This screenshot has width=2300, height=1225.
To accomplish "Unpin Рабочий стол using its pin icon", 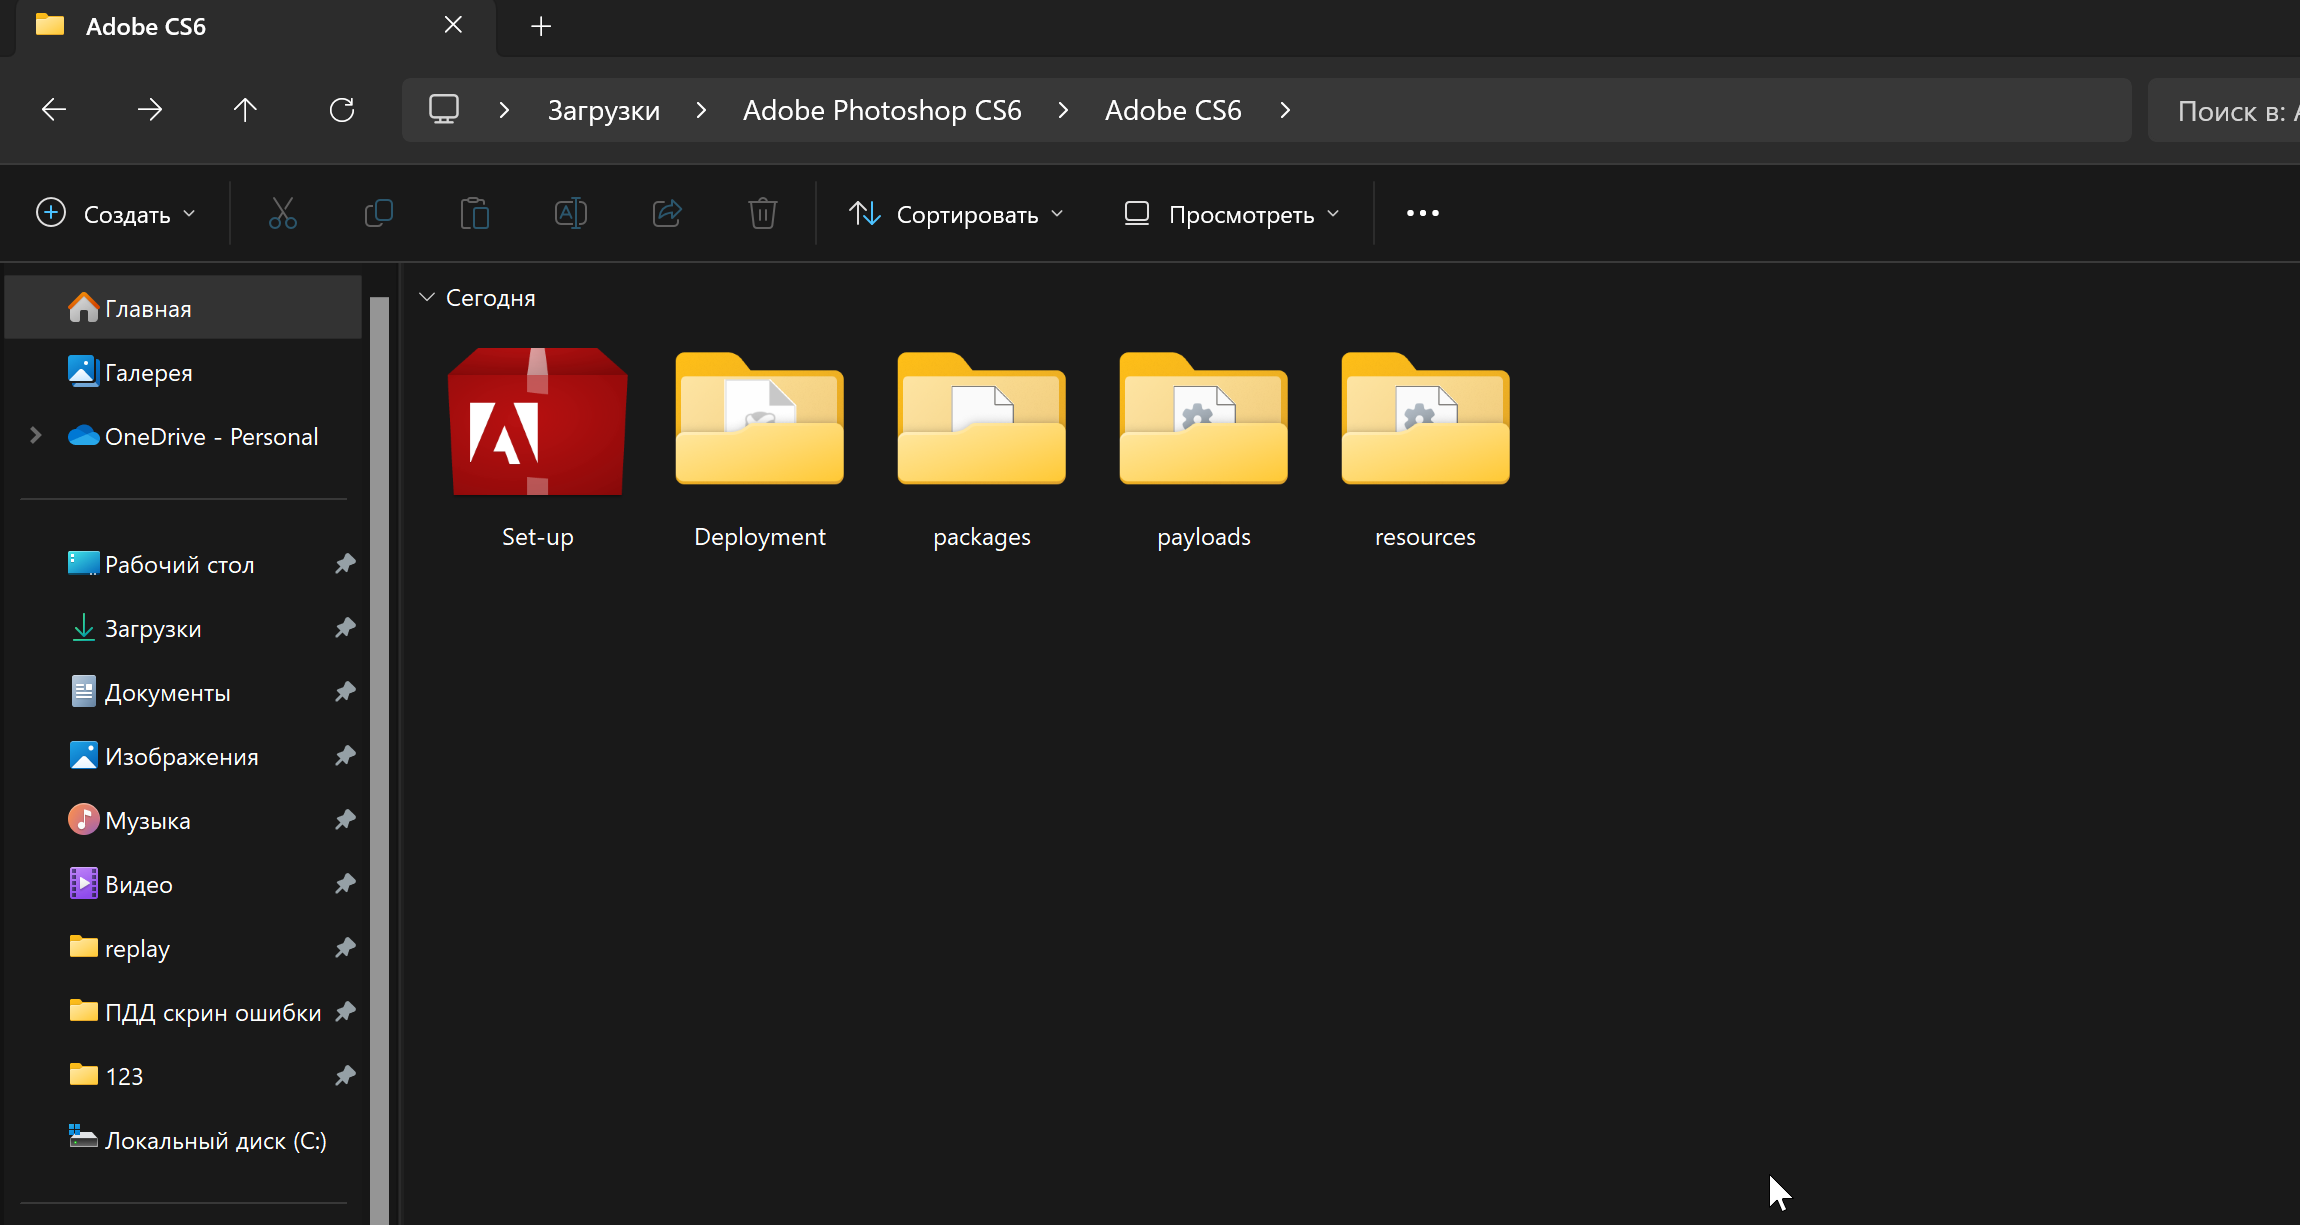I will click(x=345, y=564).
